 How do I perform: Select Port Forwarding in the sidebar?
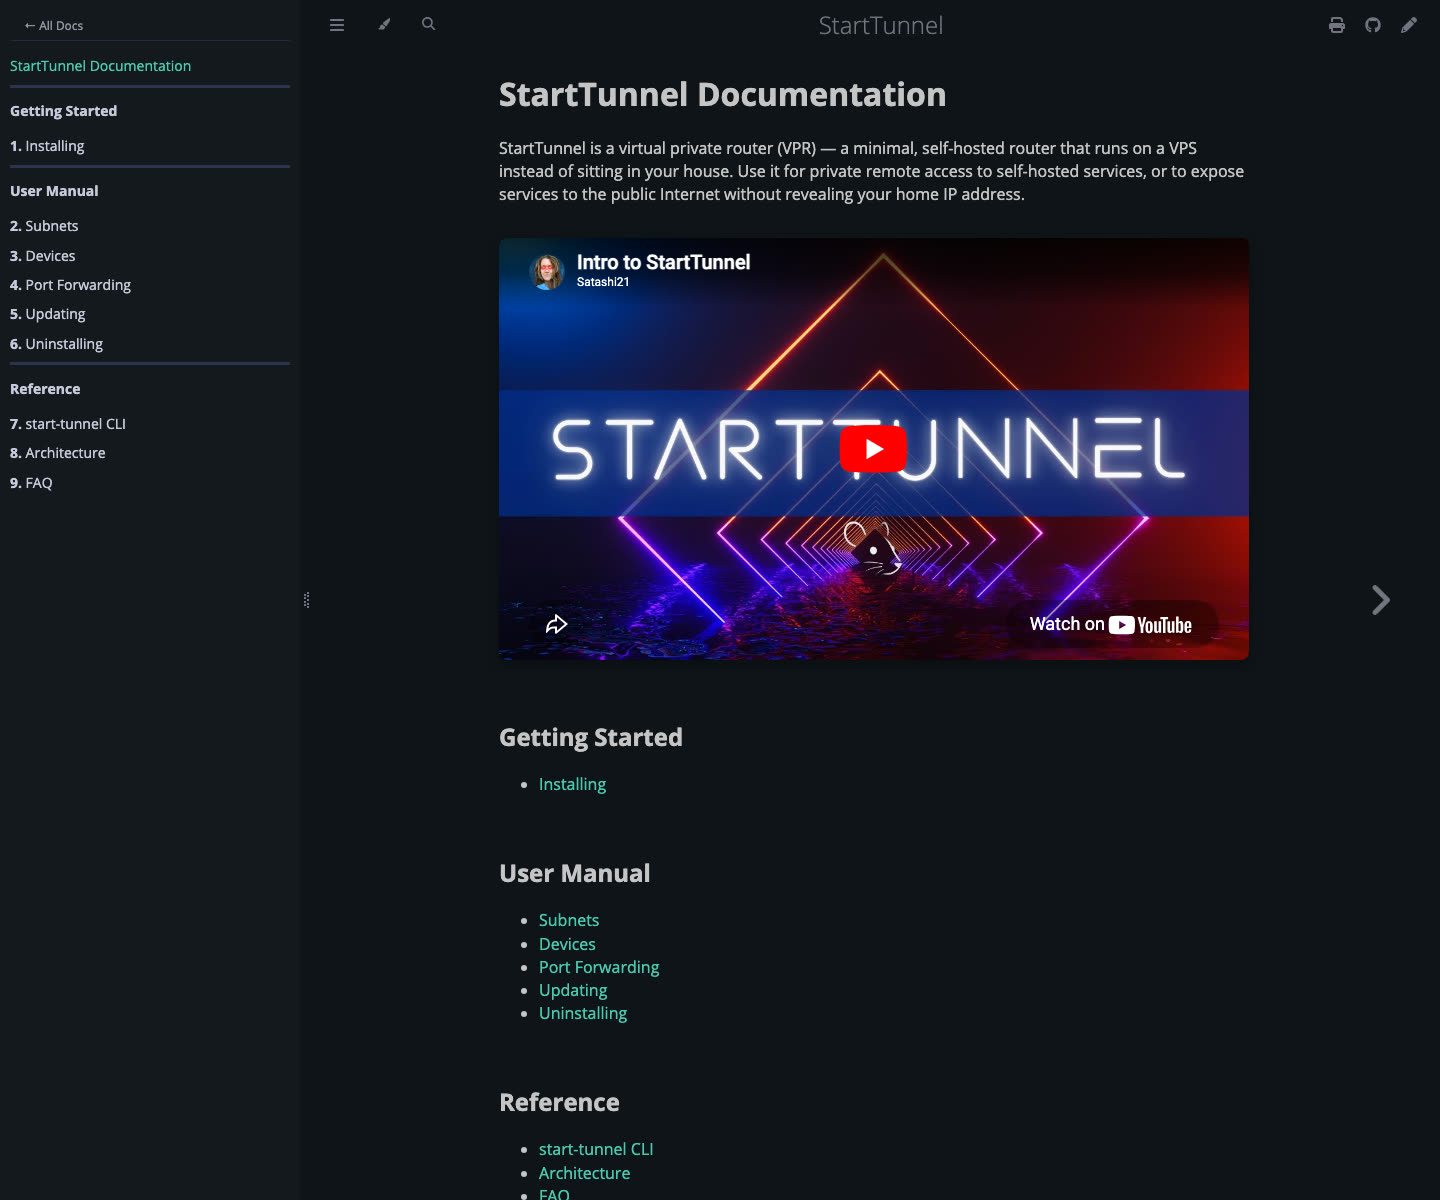[x=78, y=285]
